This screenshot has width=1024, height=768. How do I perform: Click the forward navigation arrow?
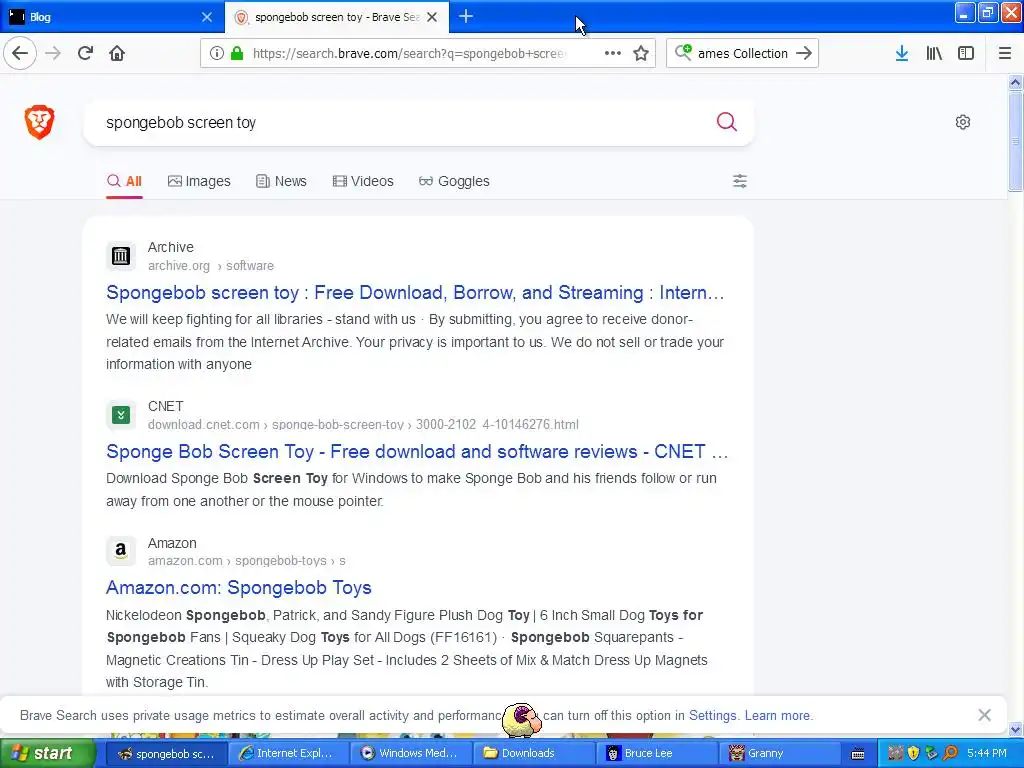tap(53, 53)
